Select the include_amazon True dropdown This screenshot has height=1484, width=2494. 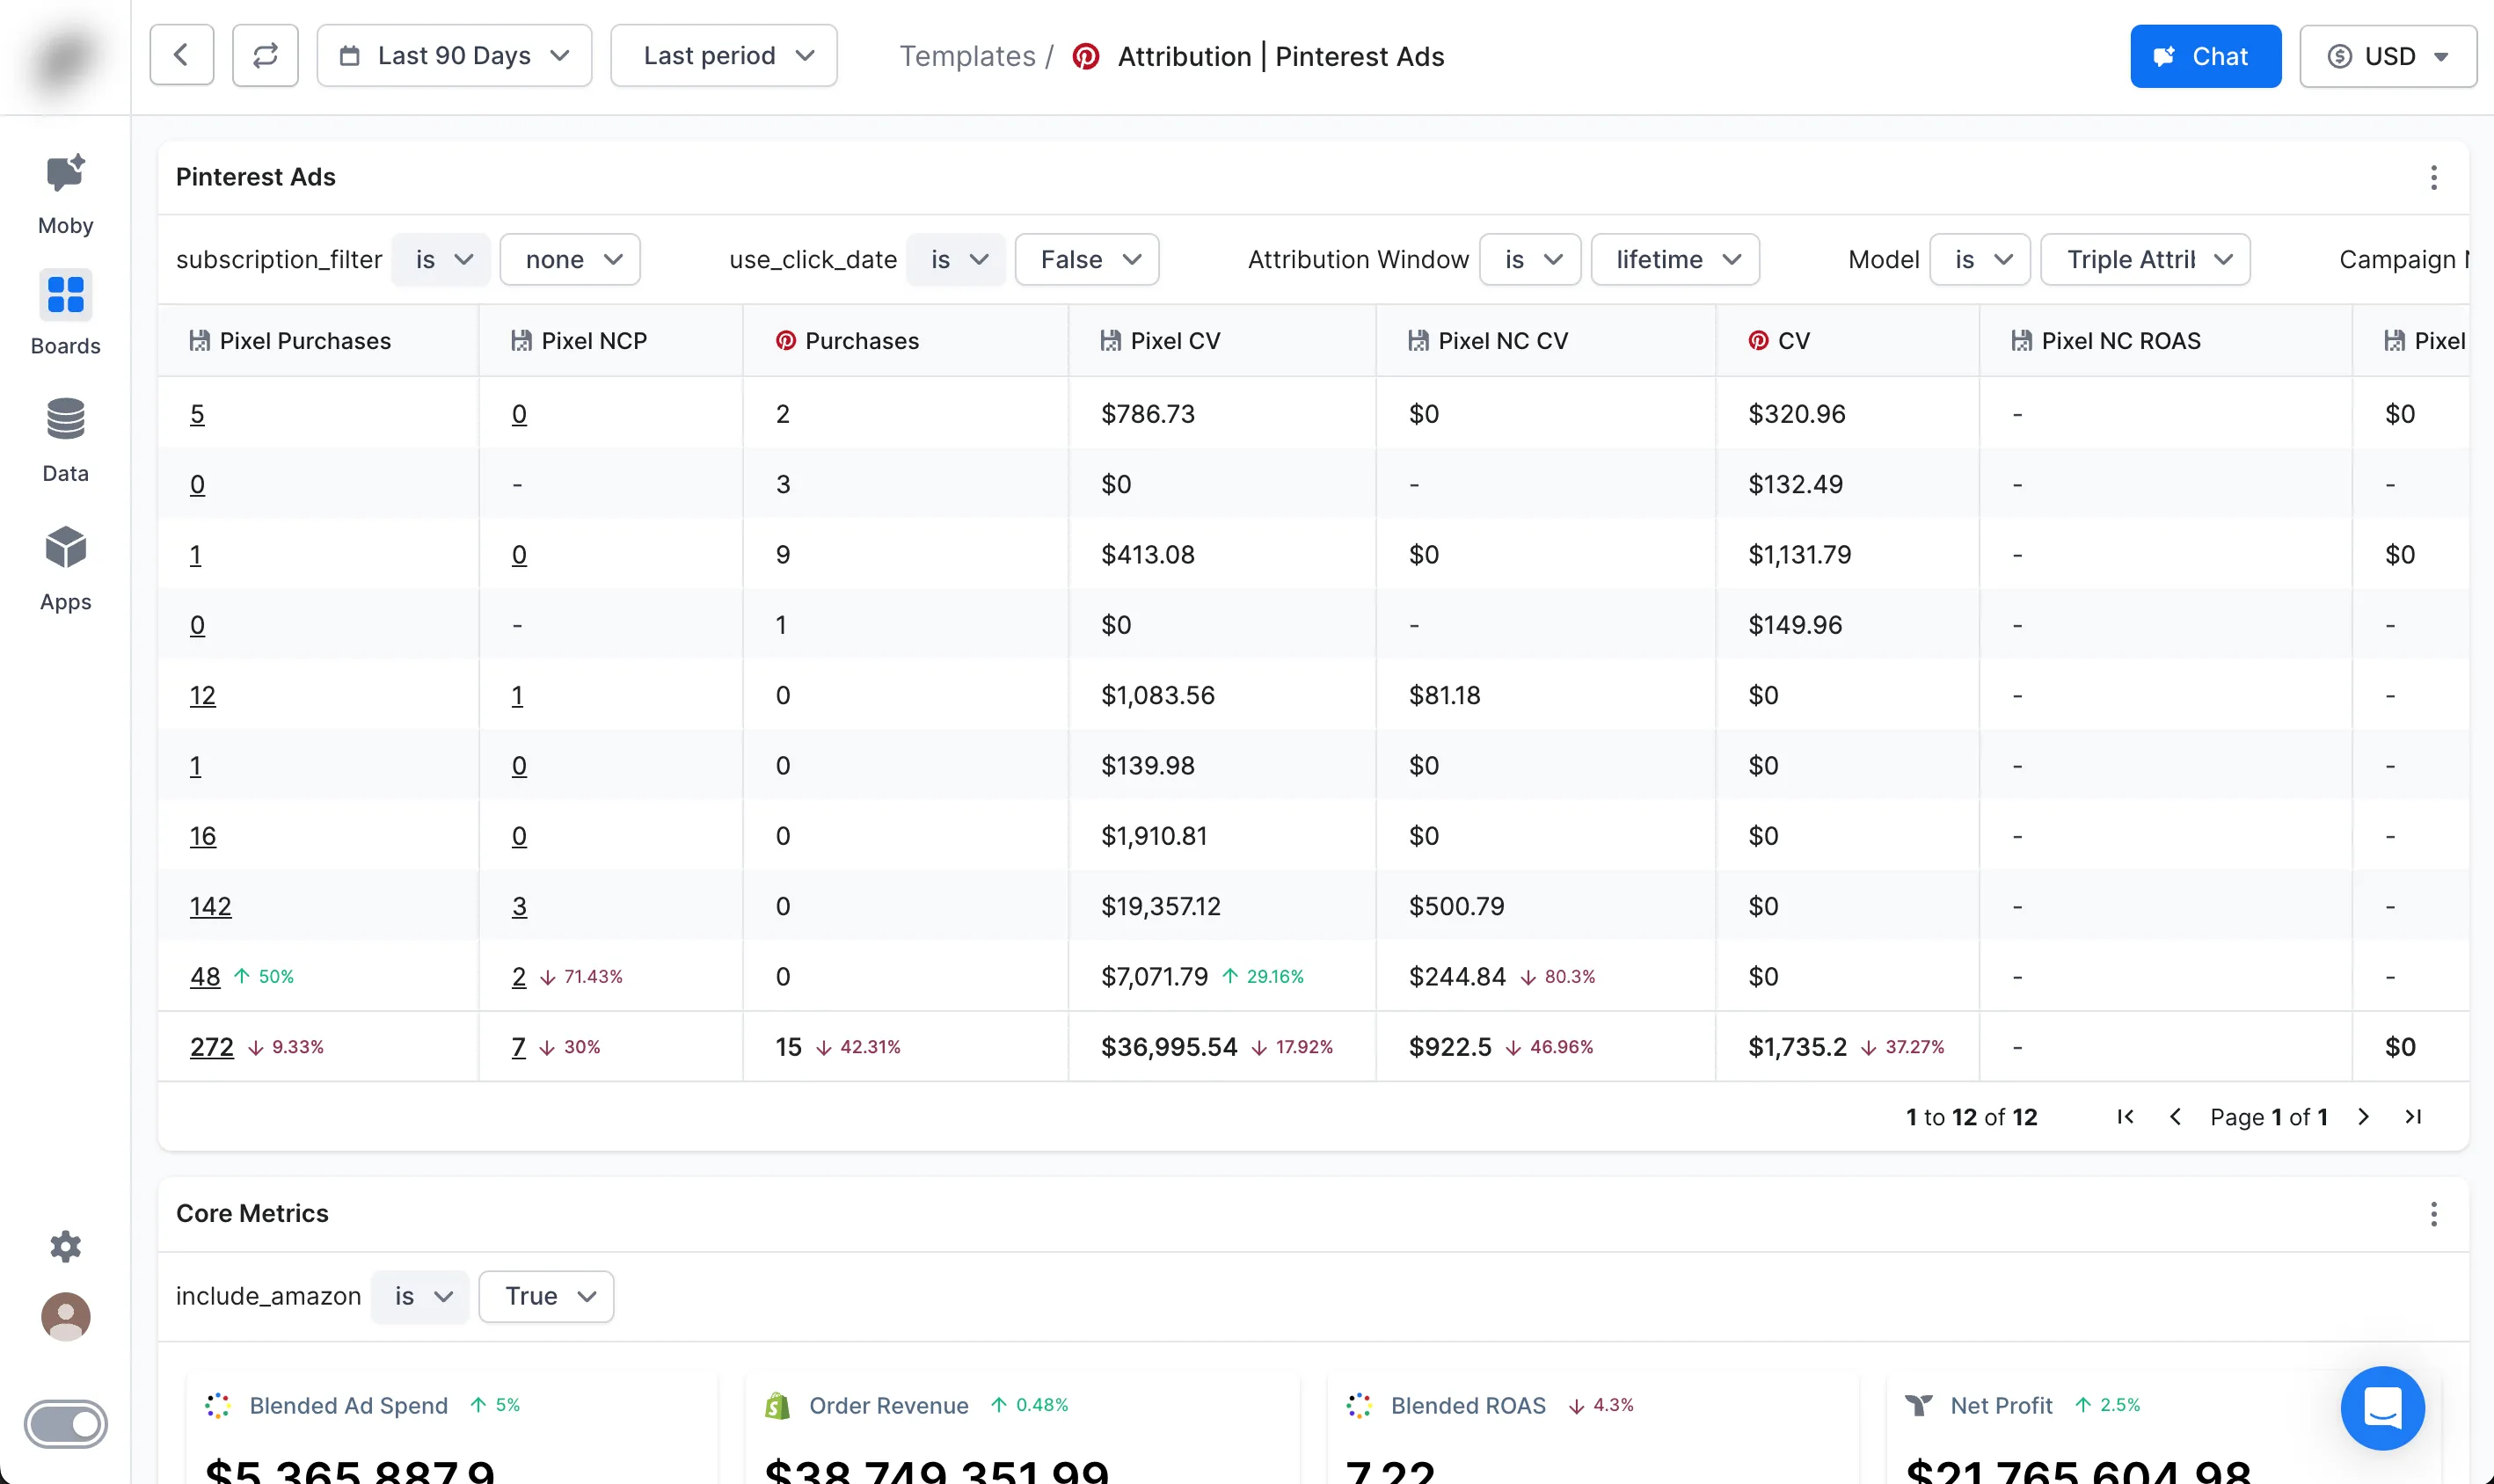546,1297
